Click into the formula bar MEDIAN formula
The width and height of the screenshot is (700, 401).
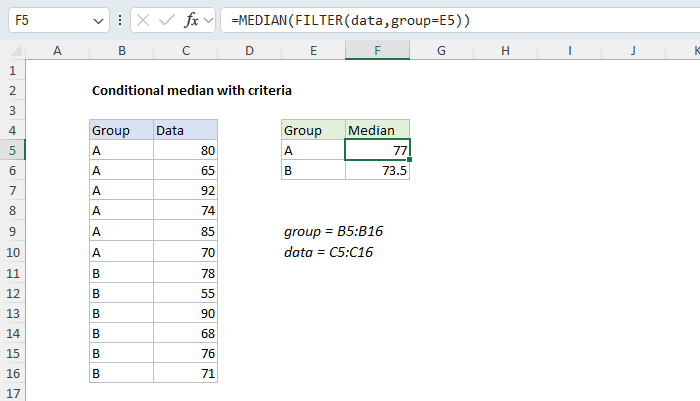(x=350, y=21)
